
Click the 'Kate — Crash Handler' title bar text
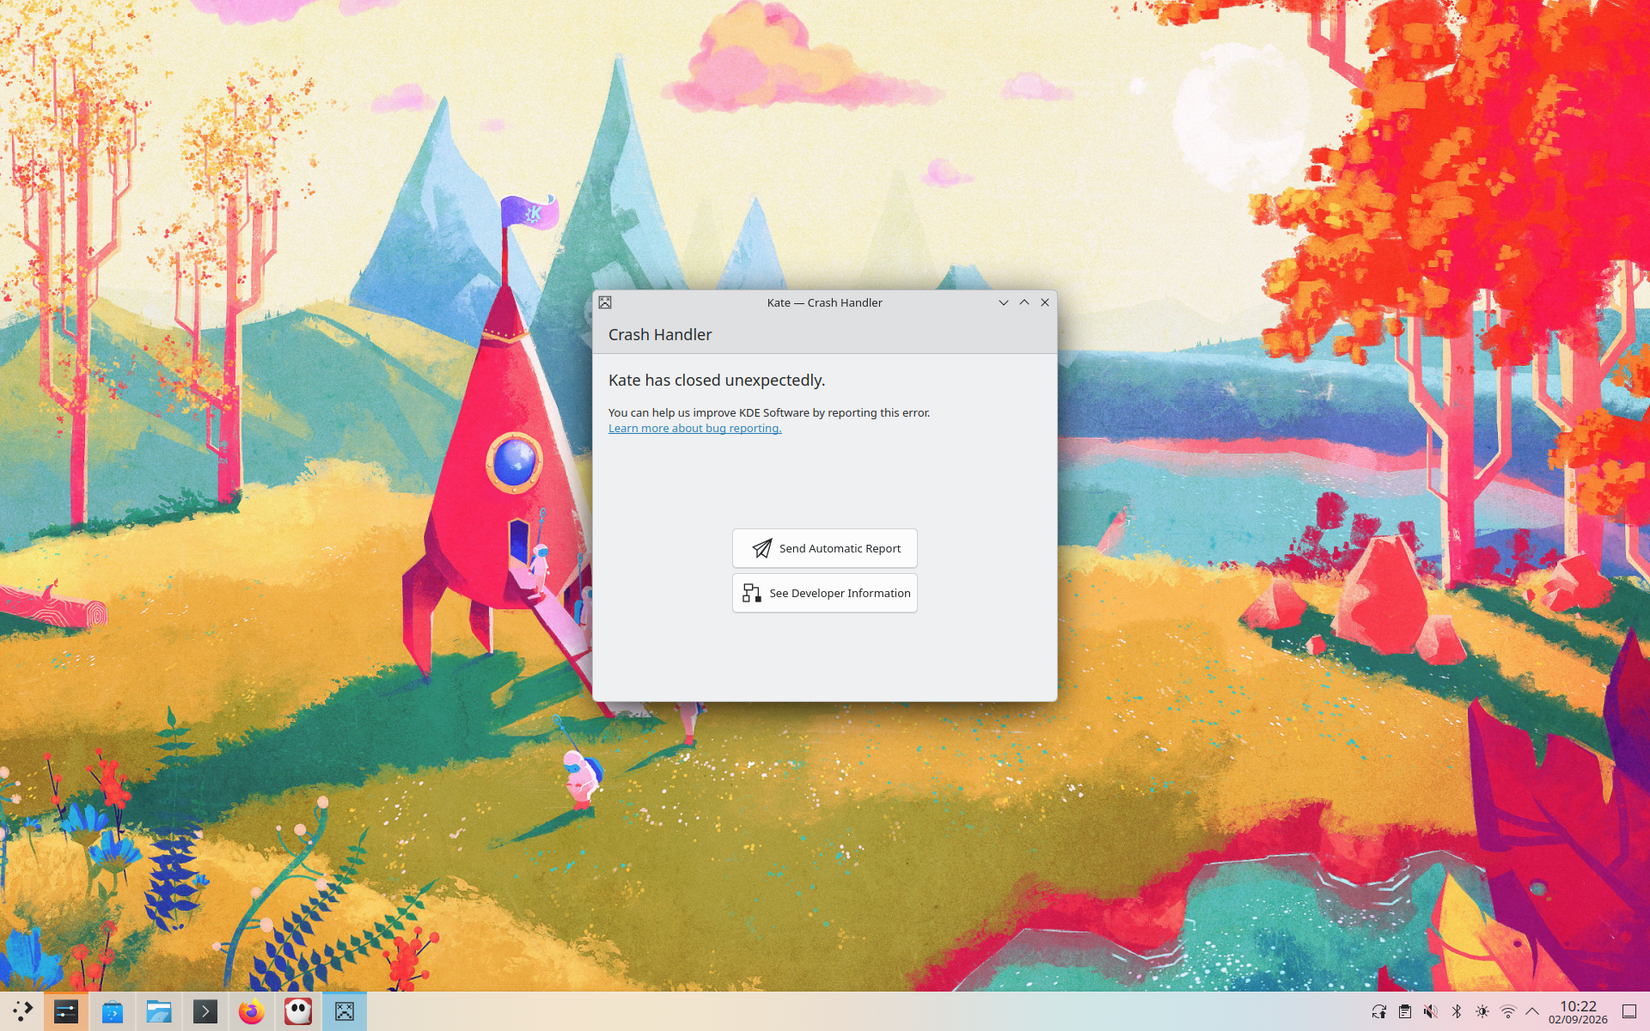(x=824, y=302)
